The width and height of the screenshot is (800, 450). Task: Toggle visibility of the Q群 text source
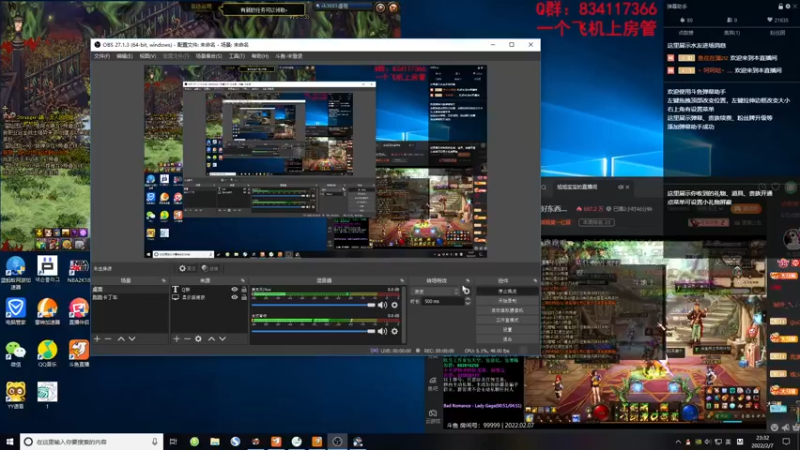click(235, 289)
